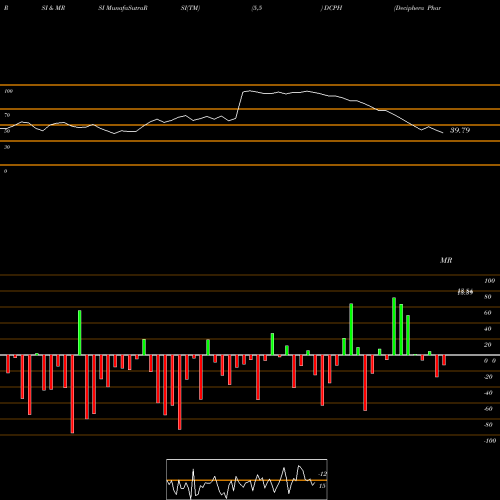The height and width of the screenshot is (500, 500).
Task: Click the 18.84 value near MR scale
Action: click(x=465, y=292)
